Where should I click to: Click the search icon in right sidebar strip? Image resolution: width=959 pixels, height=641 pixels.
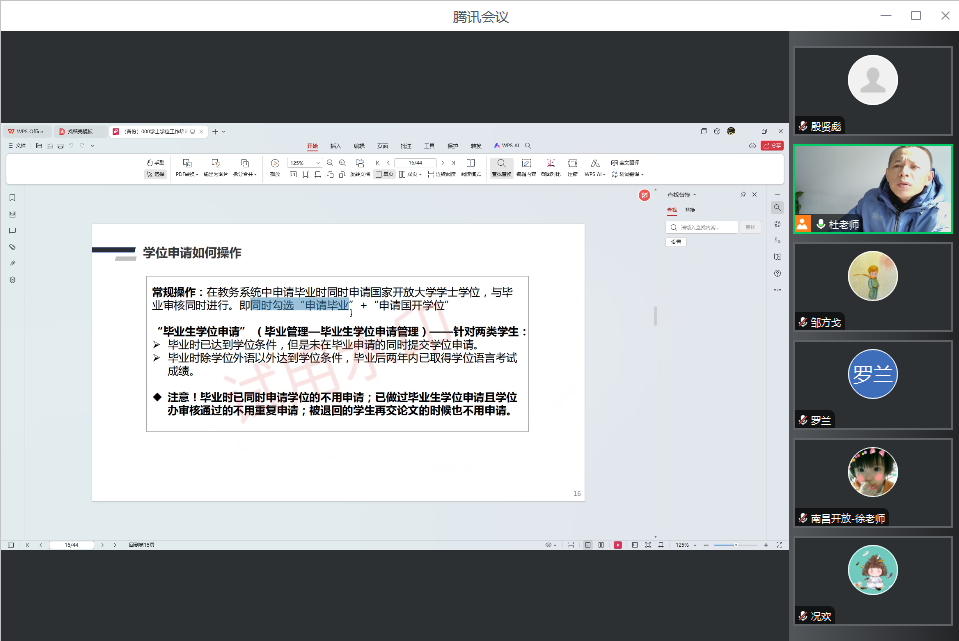coord(776,207)
